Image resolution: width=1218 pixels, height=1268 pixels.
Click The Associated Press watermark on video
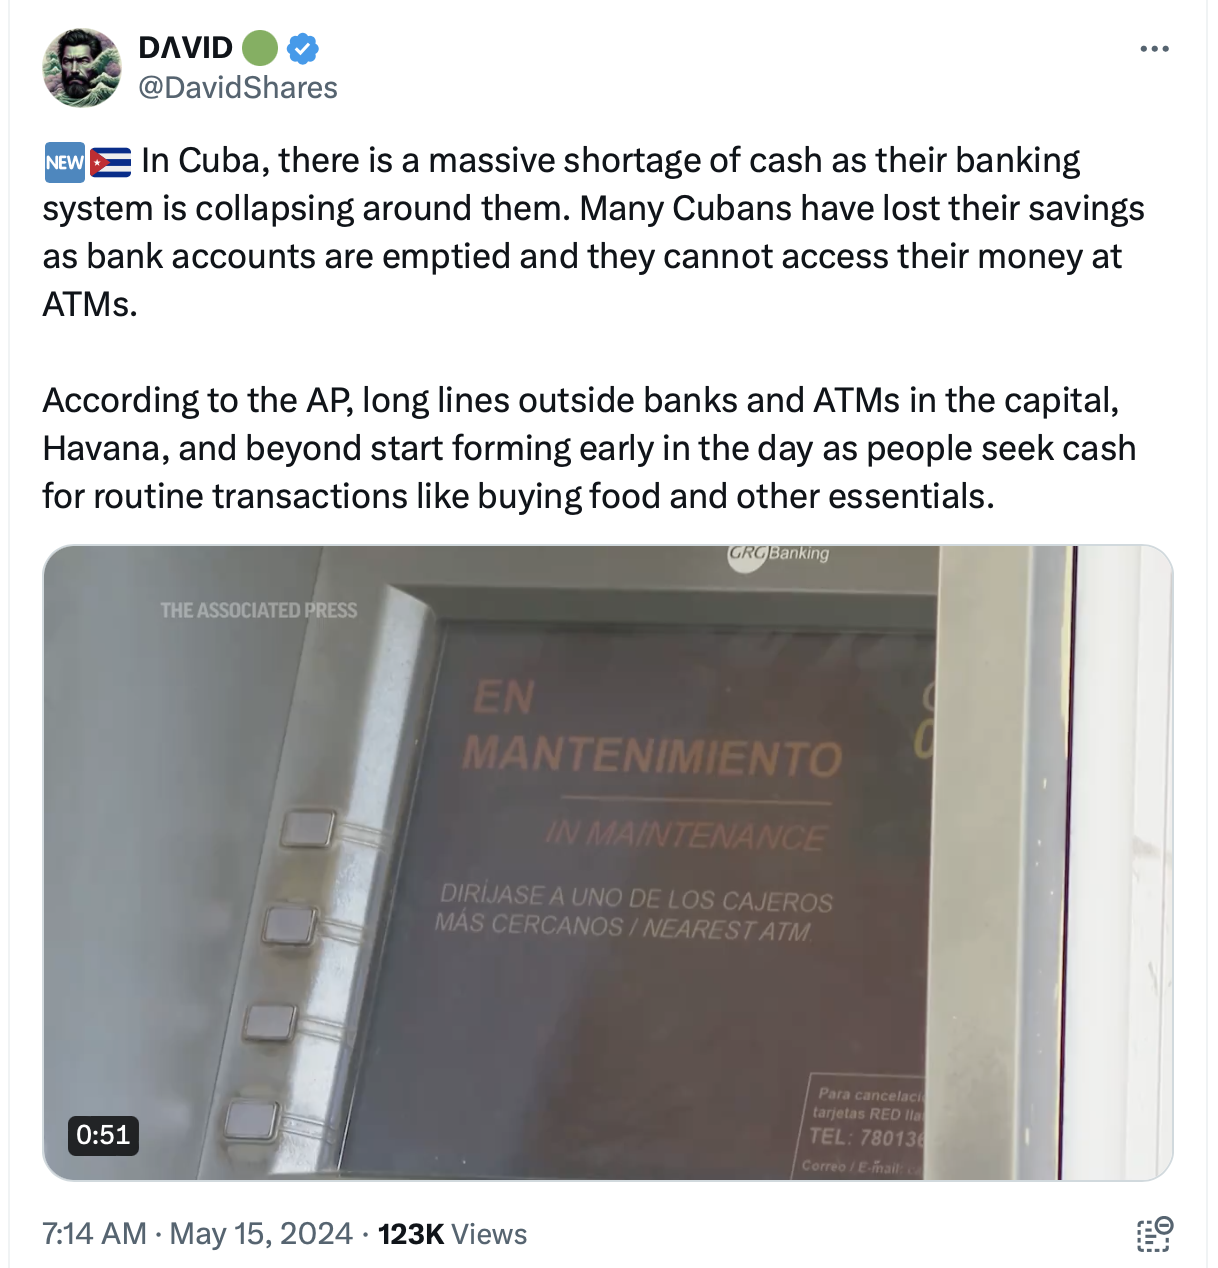coord(258,610)
